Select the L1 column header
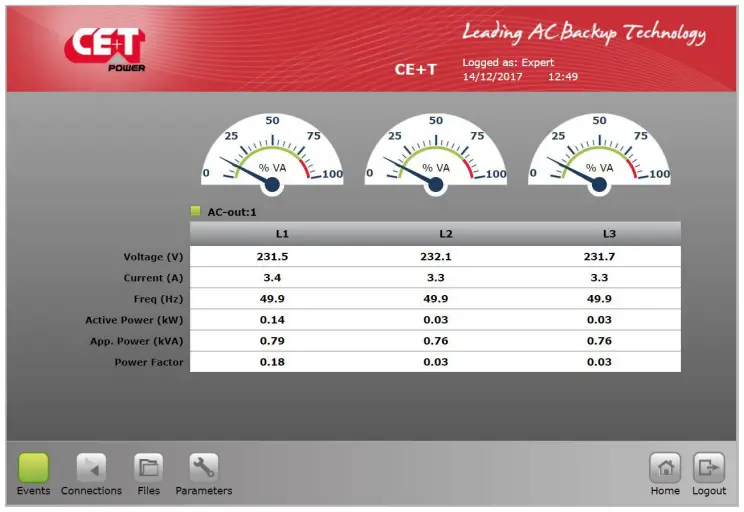The image size is (744, 512). [x=282, y=233]
